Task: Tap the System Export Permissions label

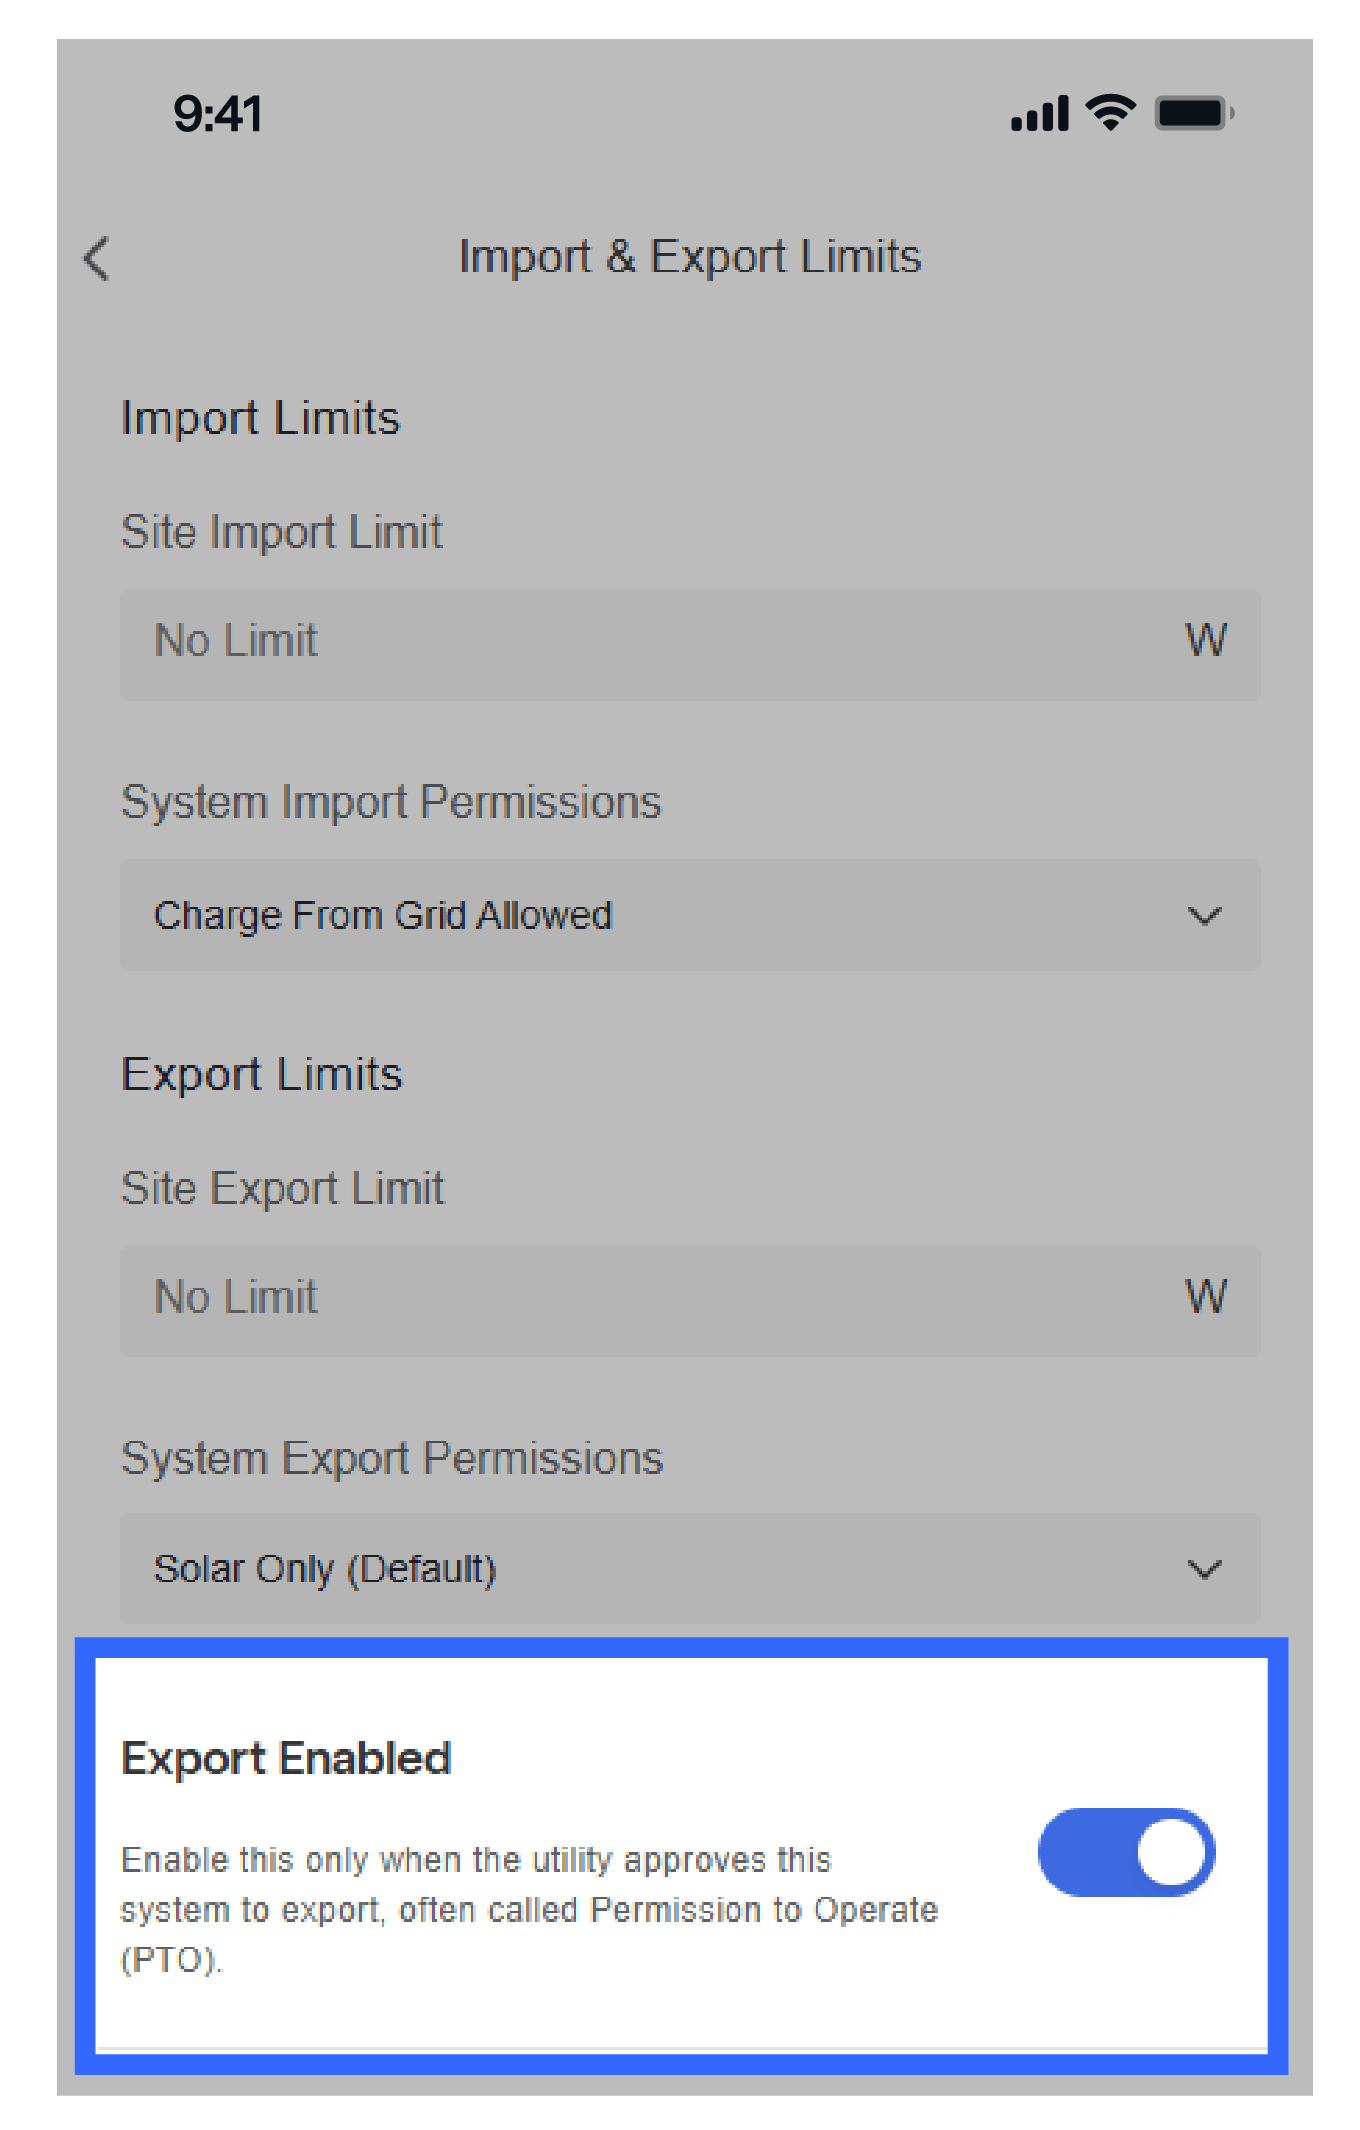Action: tap(392, 1459)
